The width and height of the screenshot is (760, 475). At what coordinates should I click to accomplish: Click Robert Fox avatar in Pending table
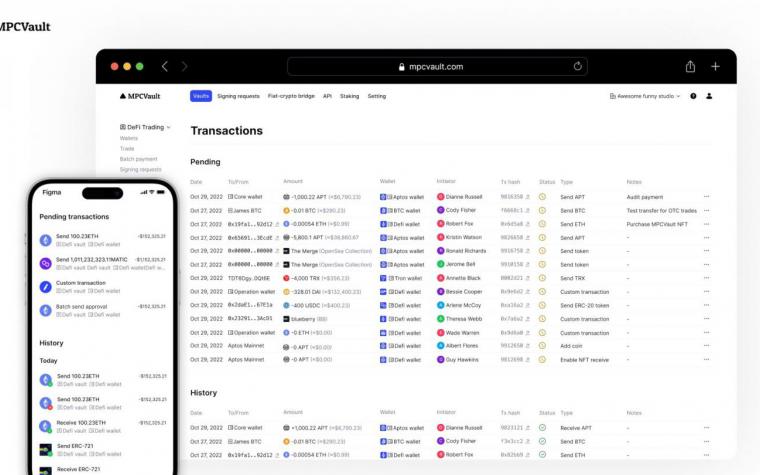[x=440, y=224]
